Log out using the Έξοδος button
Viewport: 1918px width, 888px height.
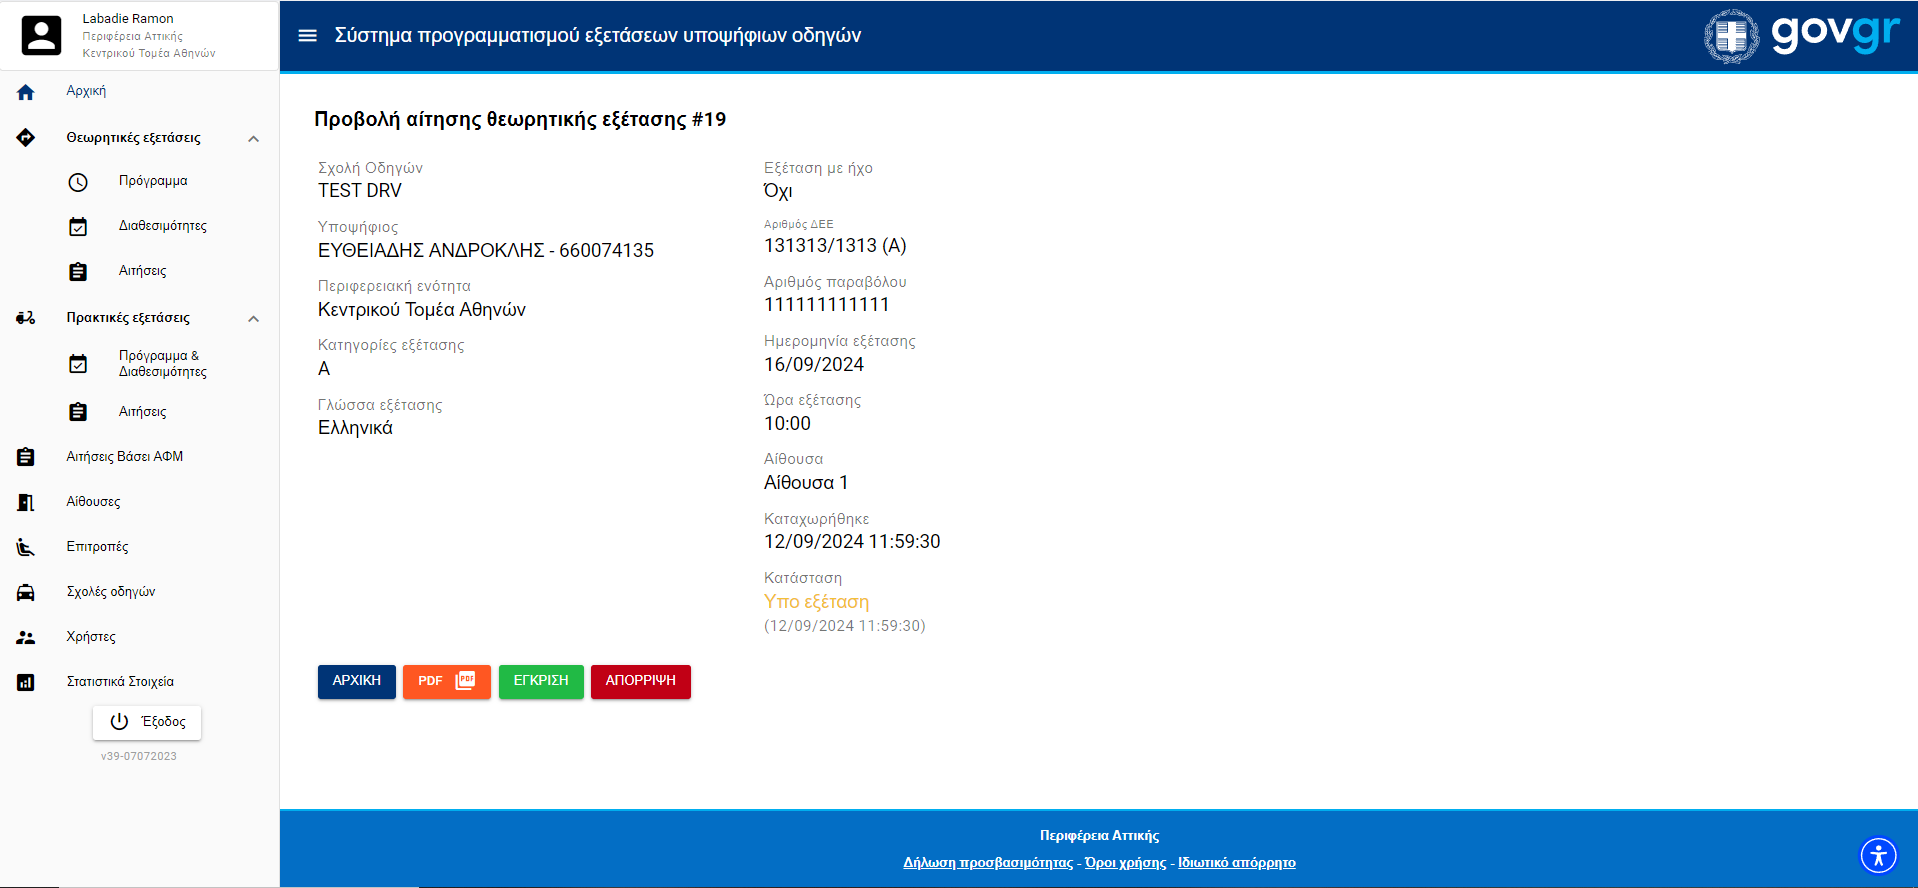[147, 722]
